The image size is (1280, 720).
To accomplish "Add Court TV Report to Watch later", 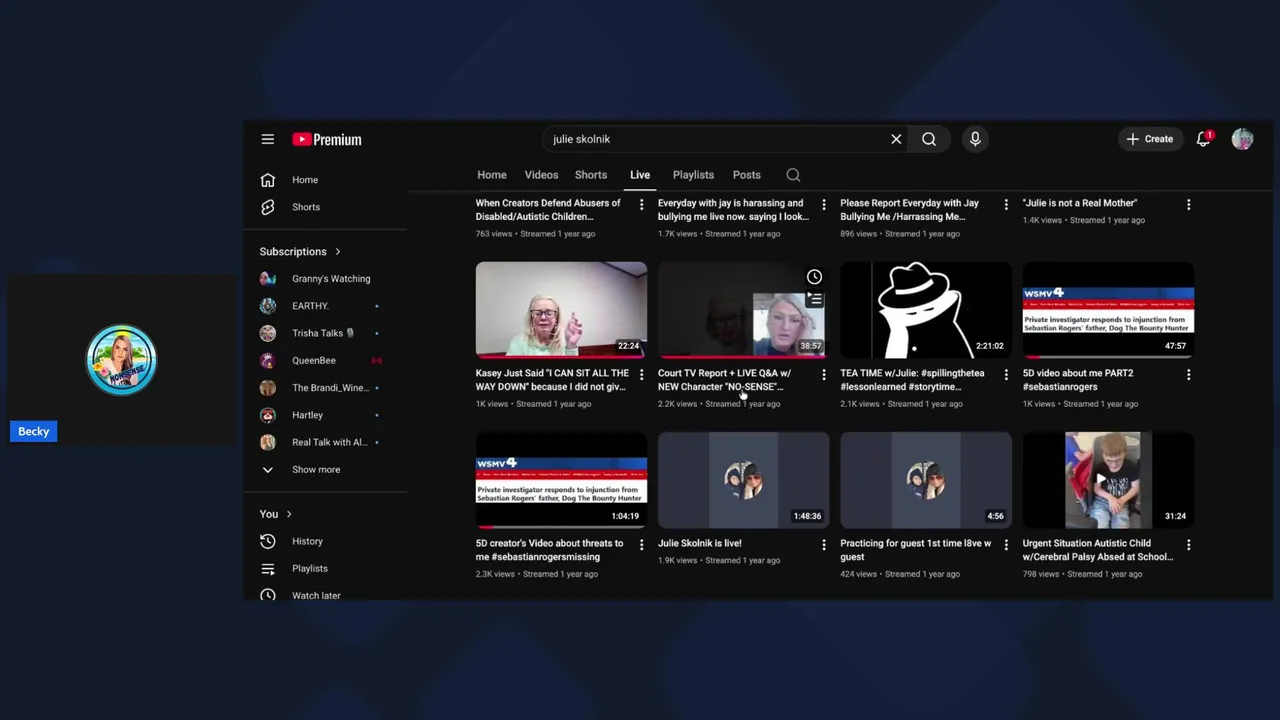I will pos(815,277).
